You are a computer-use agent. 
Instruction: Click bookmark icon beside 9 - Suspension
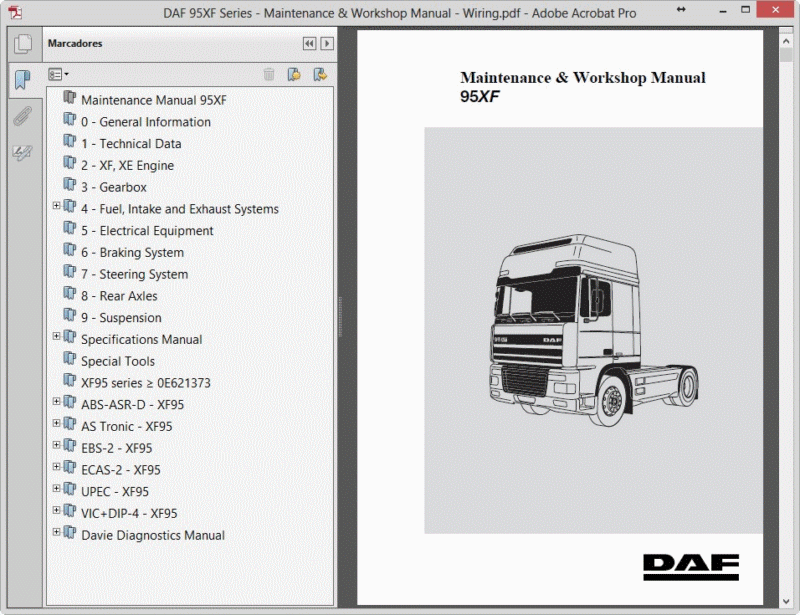click(x=69, y=315)
